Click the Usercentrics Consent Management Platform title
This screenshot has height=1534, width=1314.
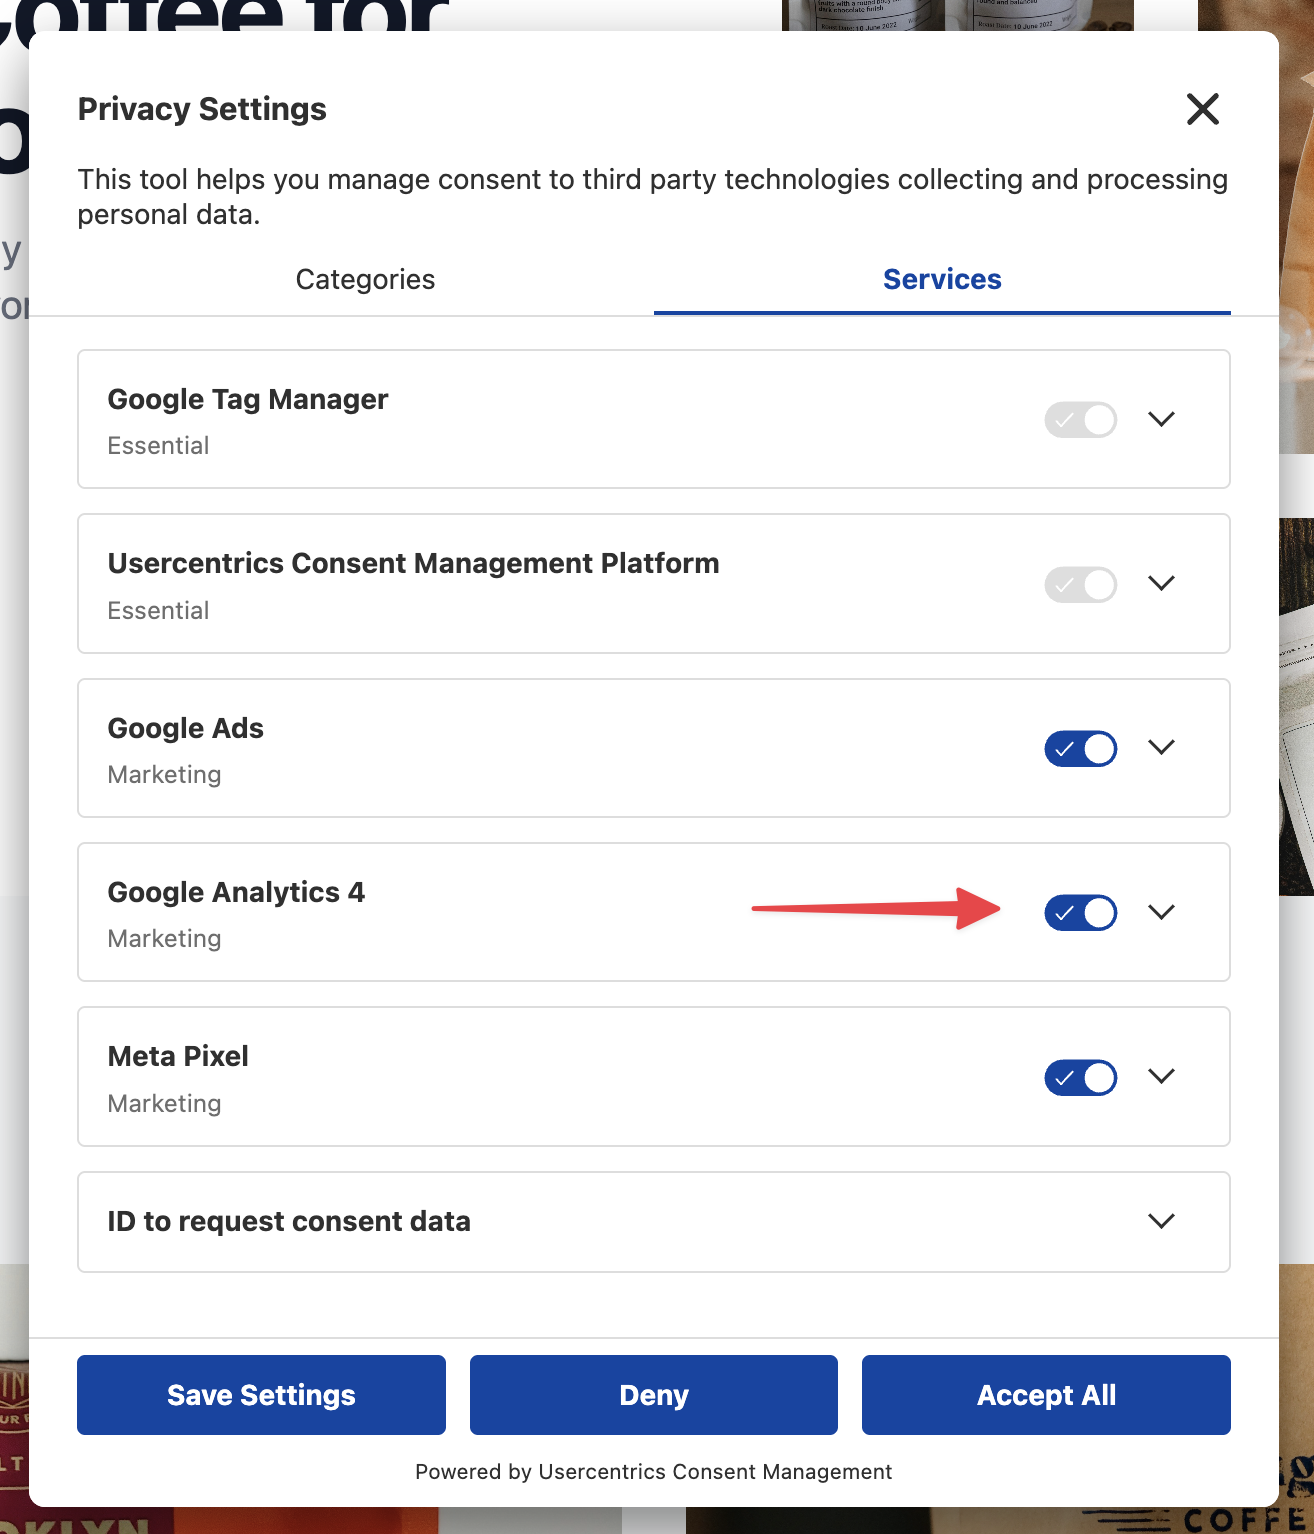pos(413,564)
